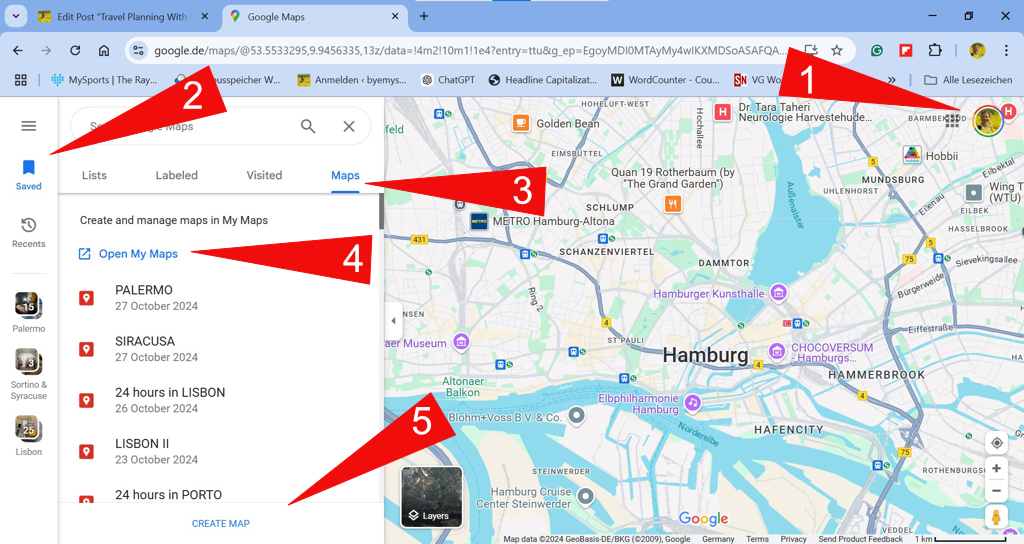
Task: Open the Google Maps hamburger menu
Action: (x=29, y=125)
